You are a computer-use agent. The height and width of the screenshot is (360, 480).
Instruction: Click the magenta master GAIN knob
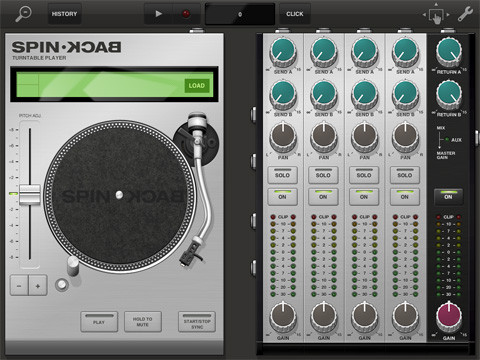click(x=449, y=316)
